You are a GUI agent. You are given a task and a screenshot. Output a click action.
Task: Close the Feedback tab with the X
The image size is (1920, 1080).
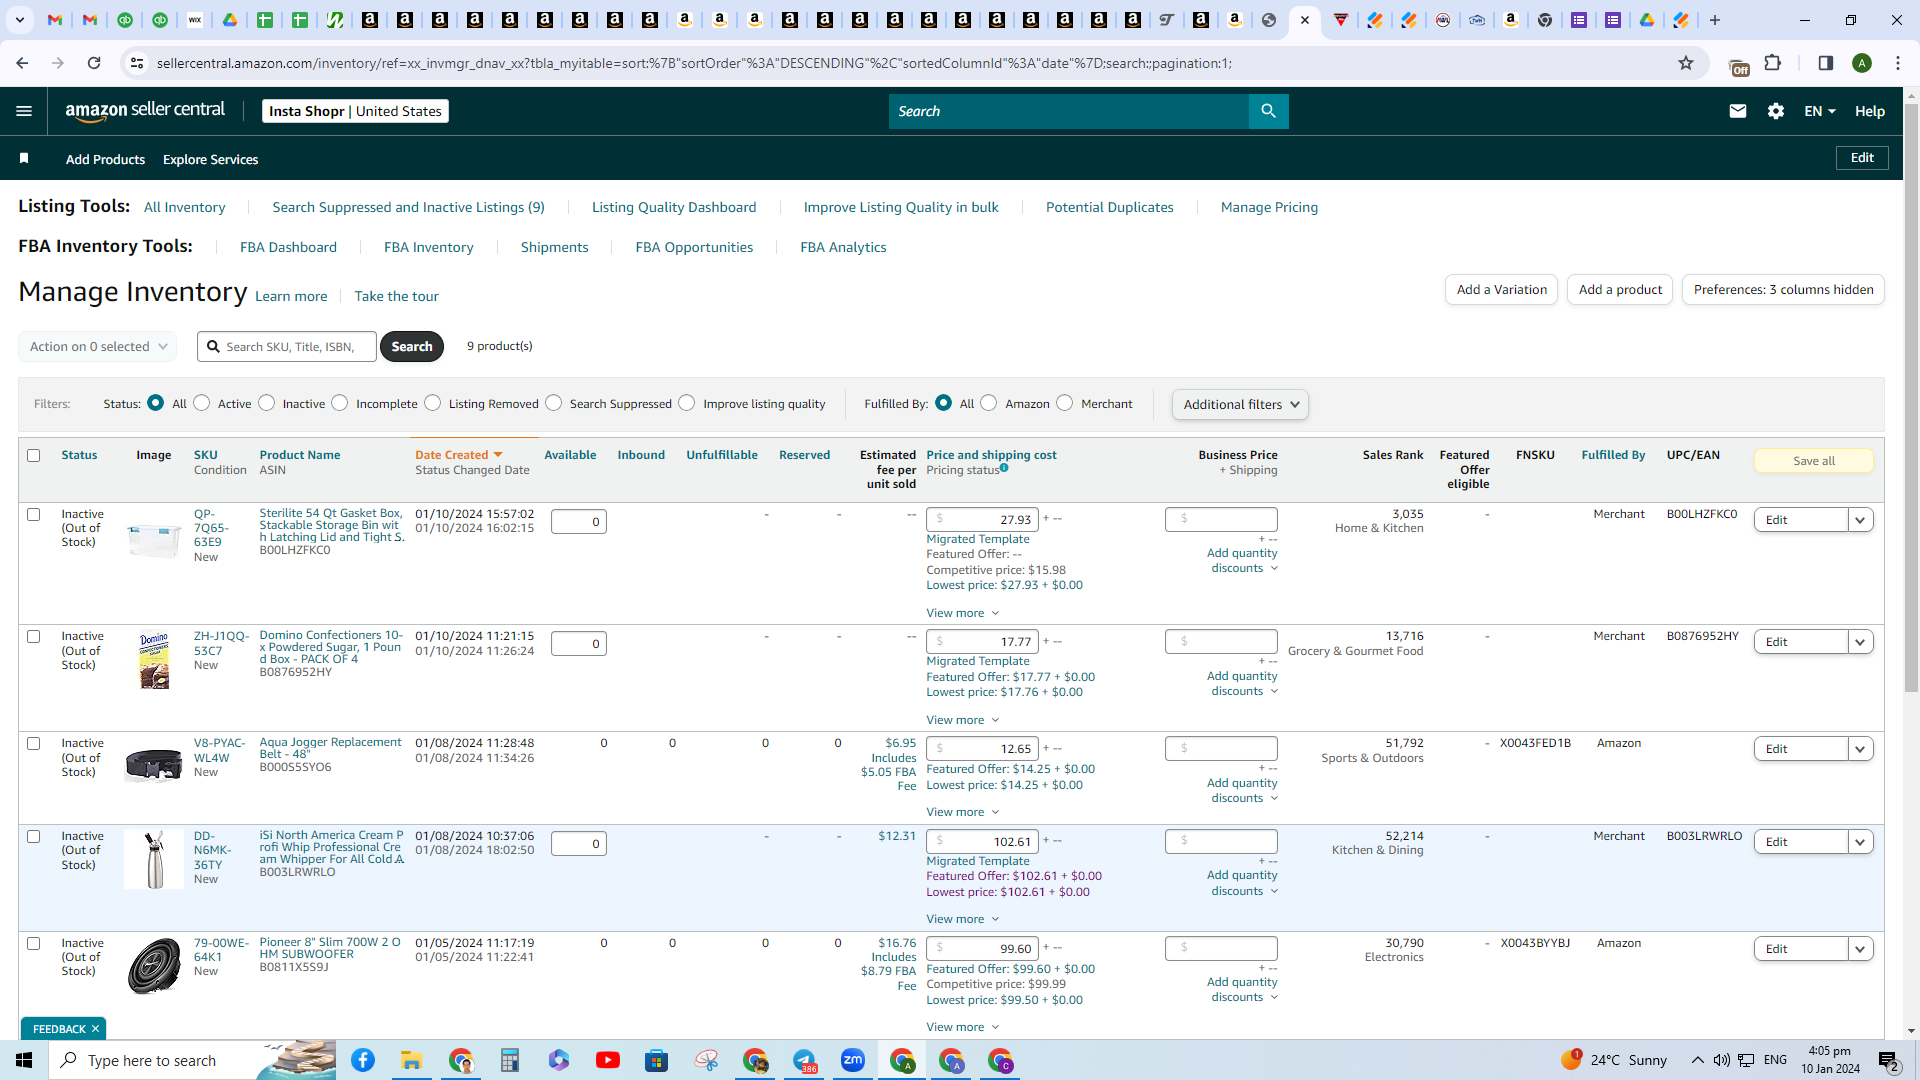click(x=95, y=1029)
